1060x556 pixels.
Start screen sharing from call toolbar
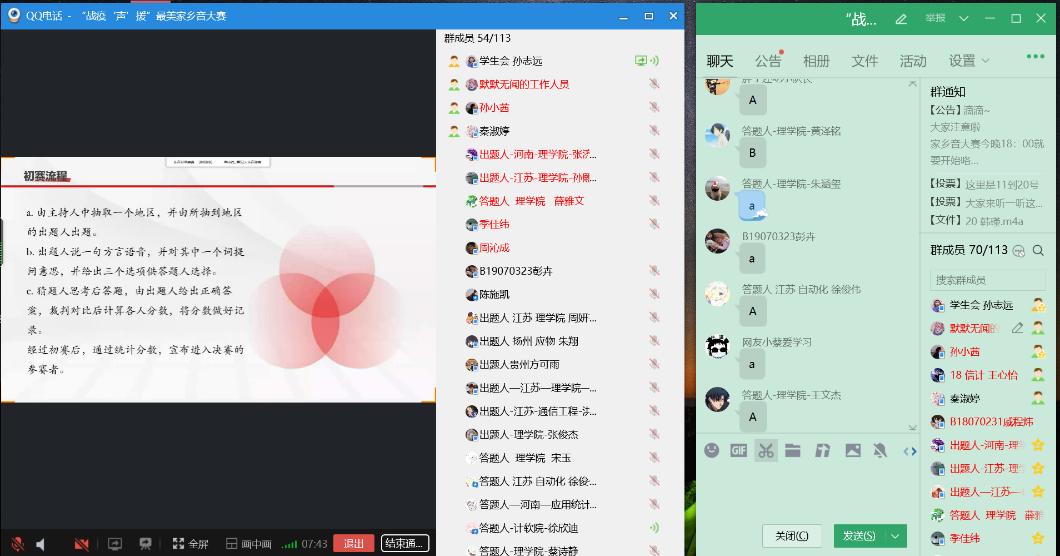[x=115, y=544]
